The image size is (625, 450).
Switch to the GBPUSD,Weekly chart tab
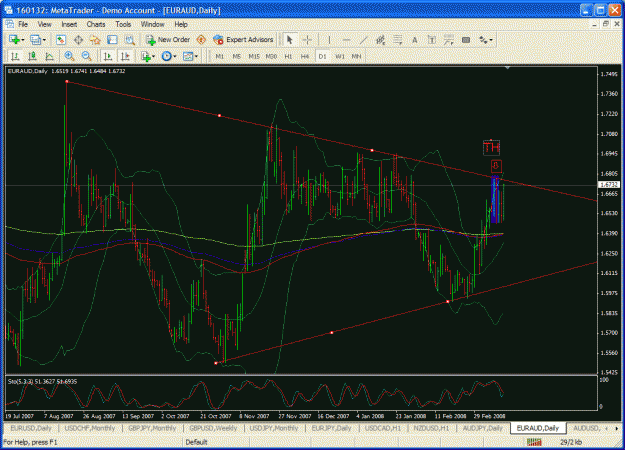click(x=213, y=428)
